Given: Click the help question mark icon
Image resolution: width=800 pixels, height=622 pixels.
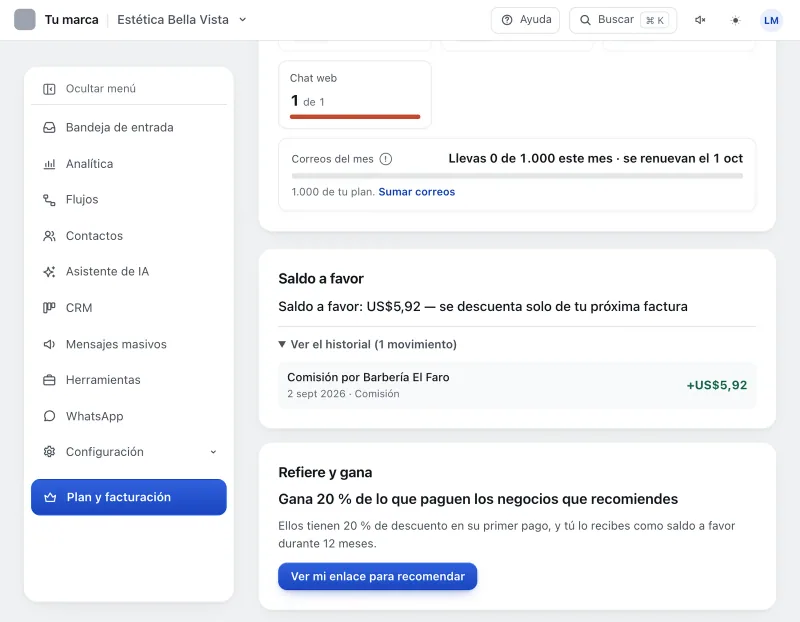Looking at the screenshot, I should coord(507,20).
